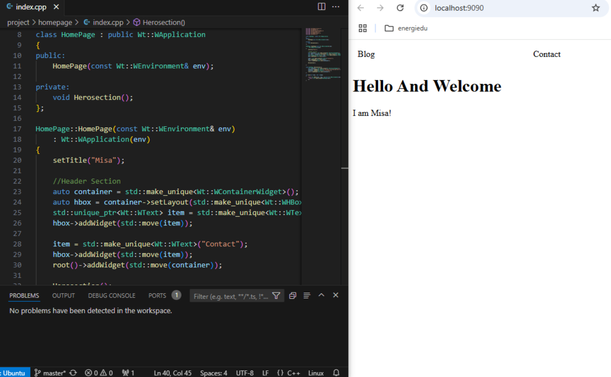
Task: Click the Hello And Welcome heading
Action: tap(427, 86)
